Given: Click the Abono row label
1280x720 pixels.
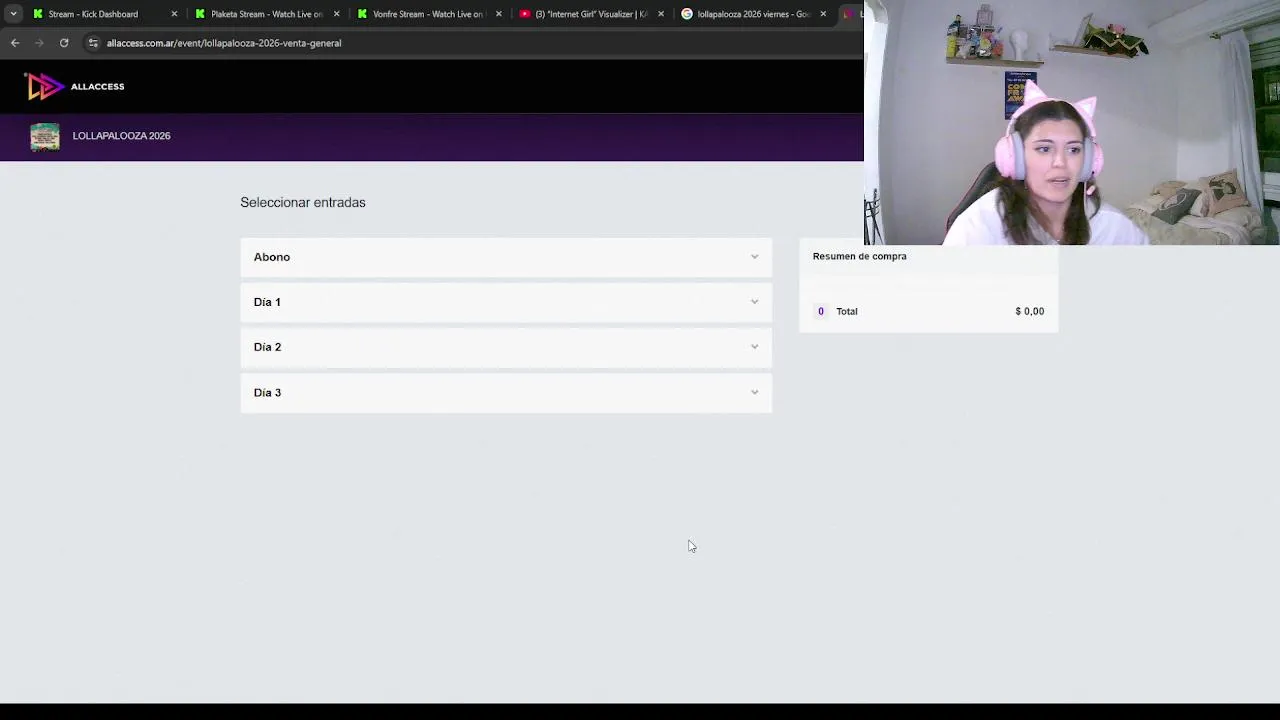Looking at the screenshot, I should tap(272, 257).
